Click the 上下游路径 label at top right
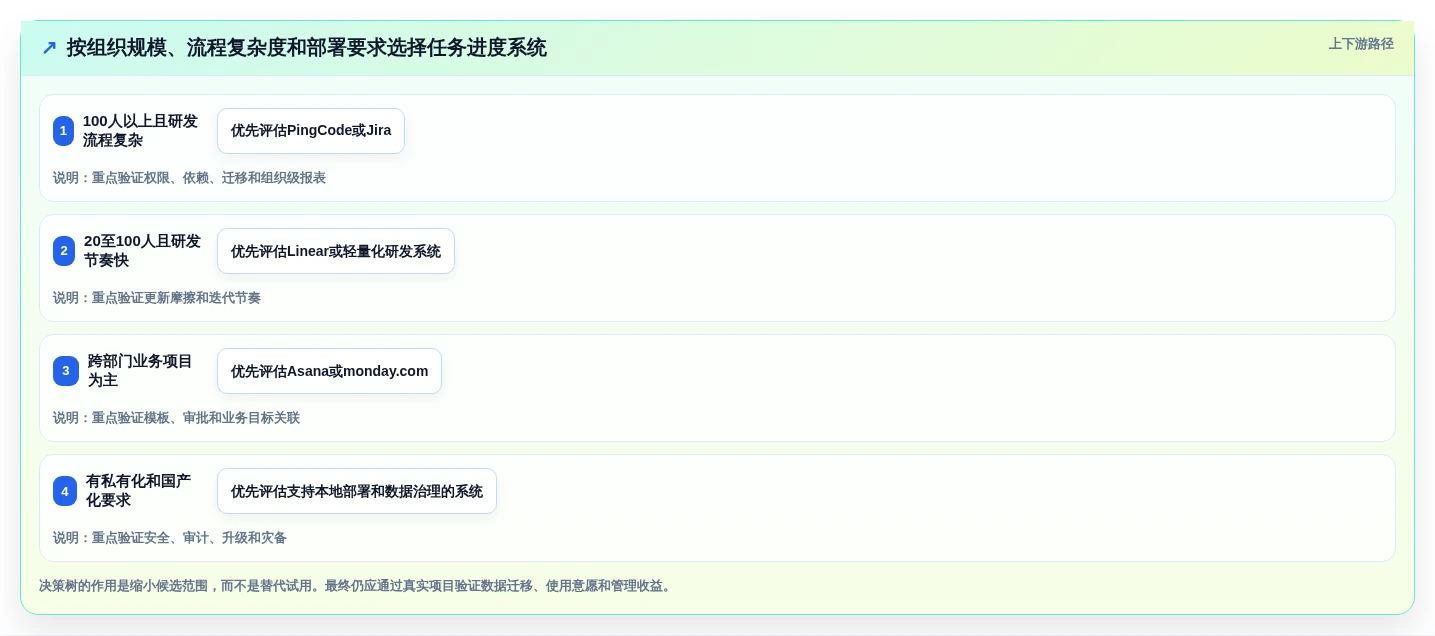The width and height of the screenshot is (1435, 636). point(1361,44)
